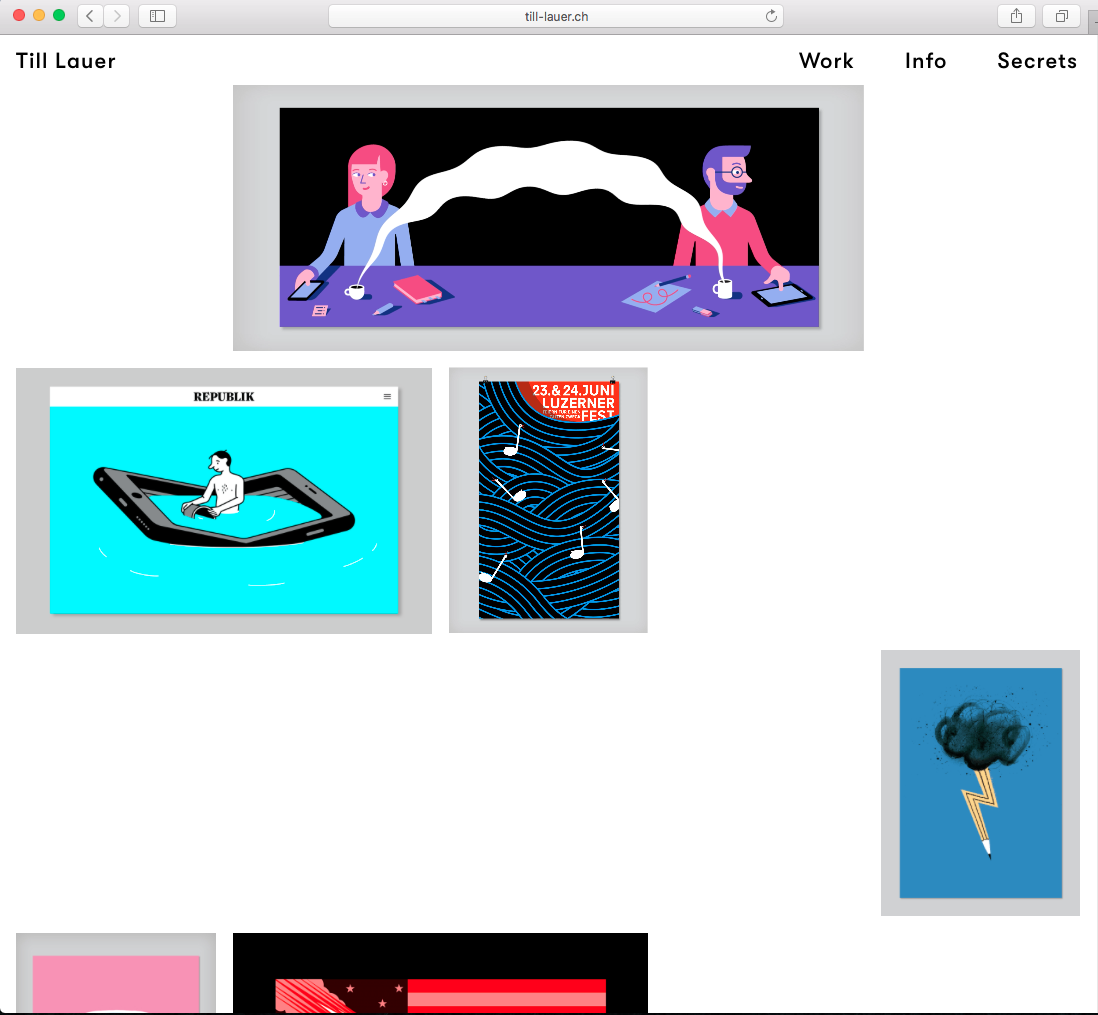Open the Republik phone boat illustration
This screenshot has height=1015, width=1098.
[224, 501]
